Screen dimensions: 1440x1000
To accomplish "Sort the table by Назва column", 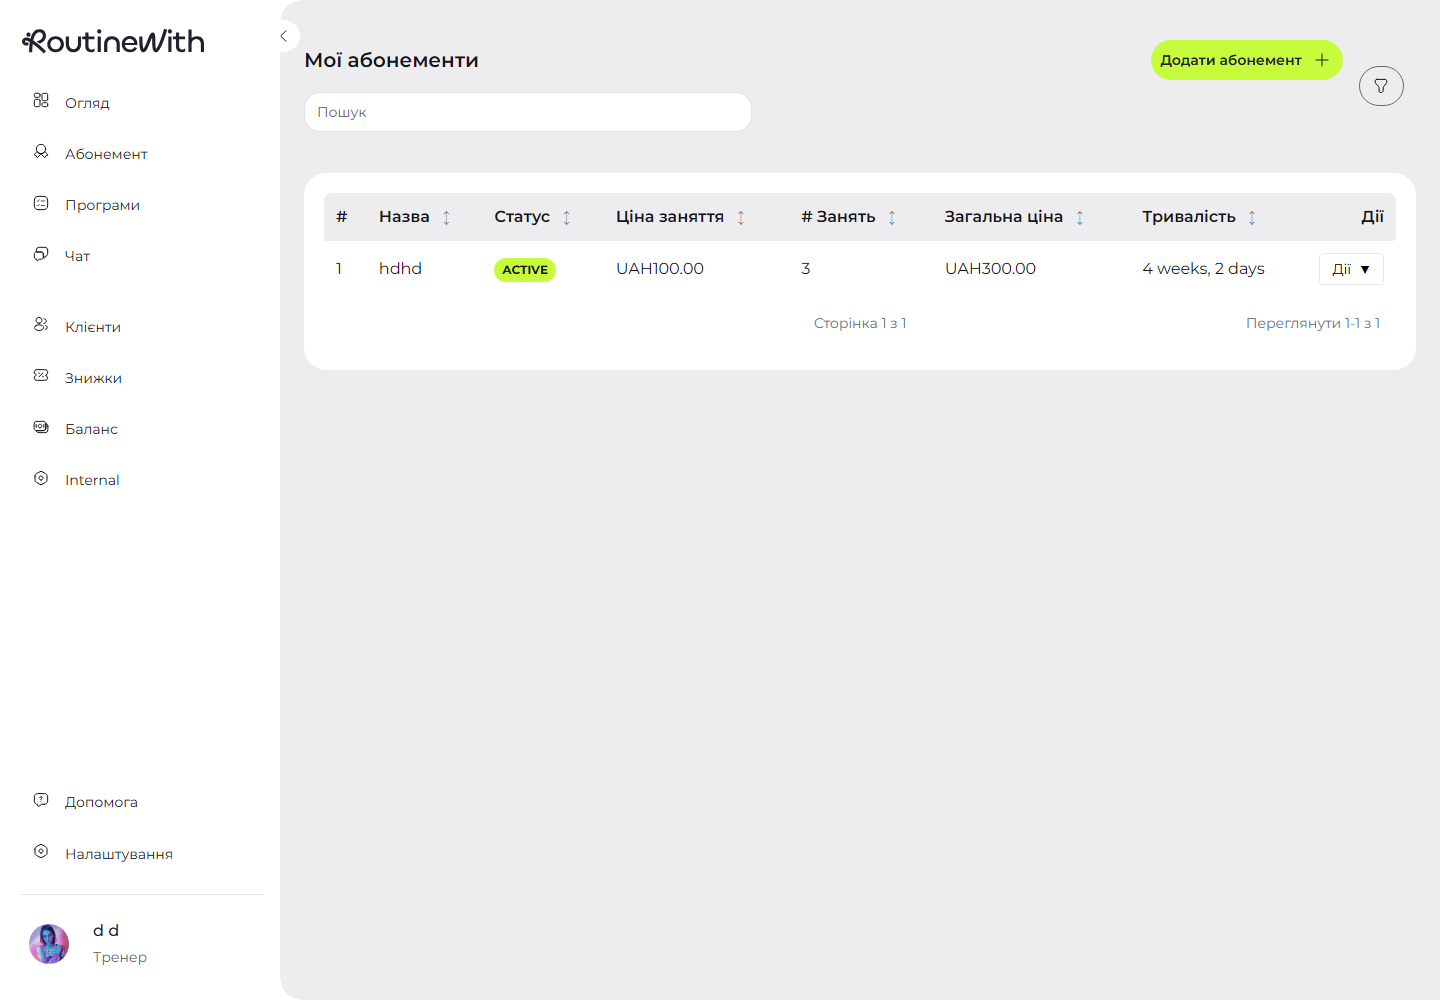I will [x=446, y=216].
